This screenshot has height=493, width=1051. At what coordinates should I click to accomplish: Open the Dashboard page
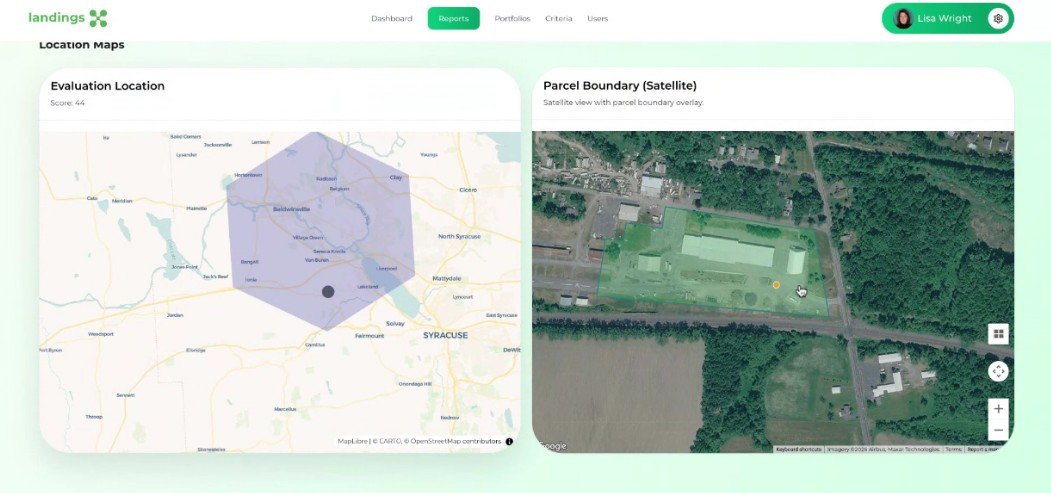[391, 19]
